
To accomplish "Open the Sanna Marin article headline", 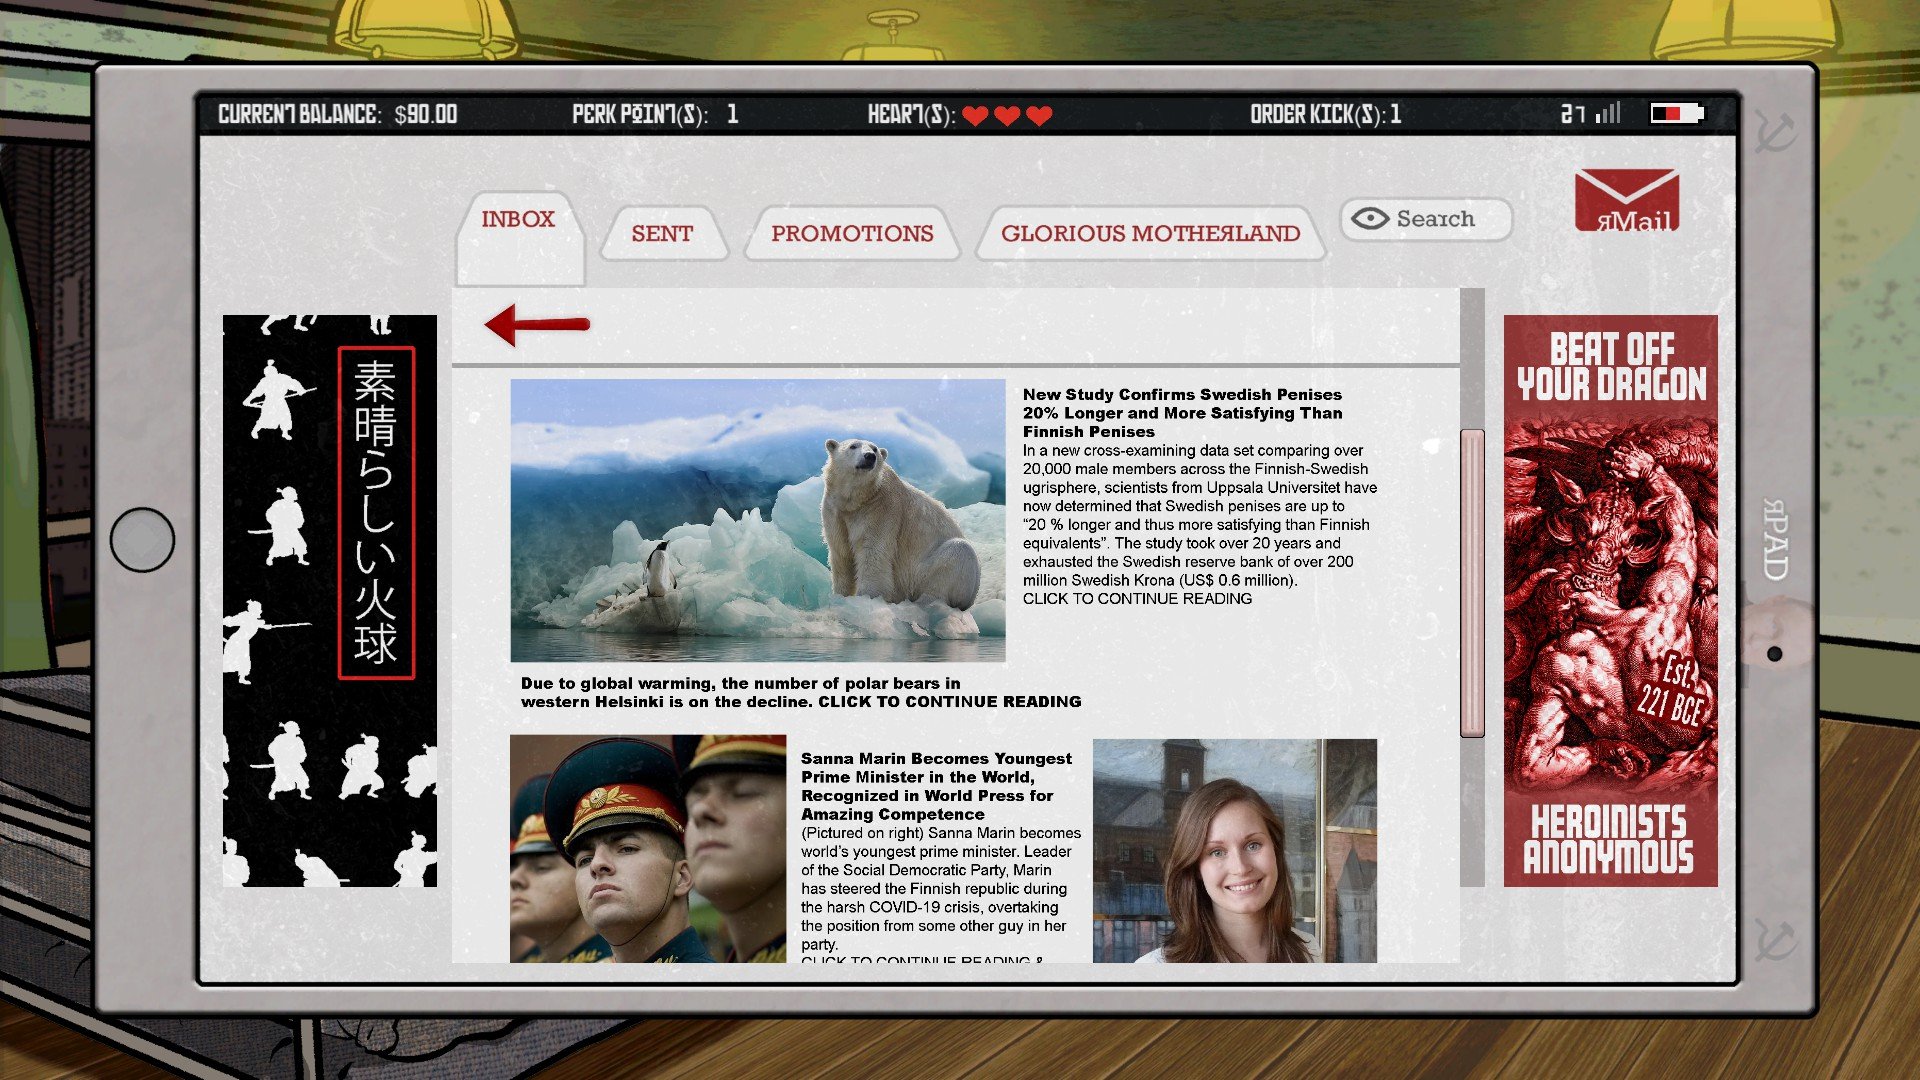I will [935, 786].
